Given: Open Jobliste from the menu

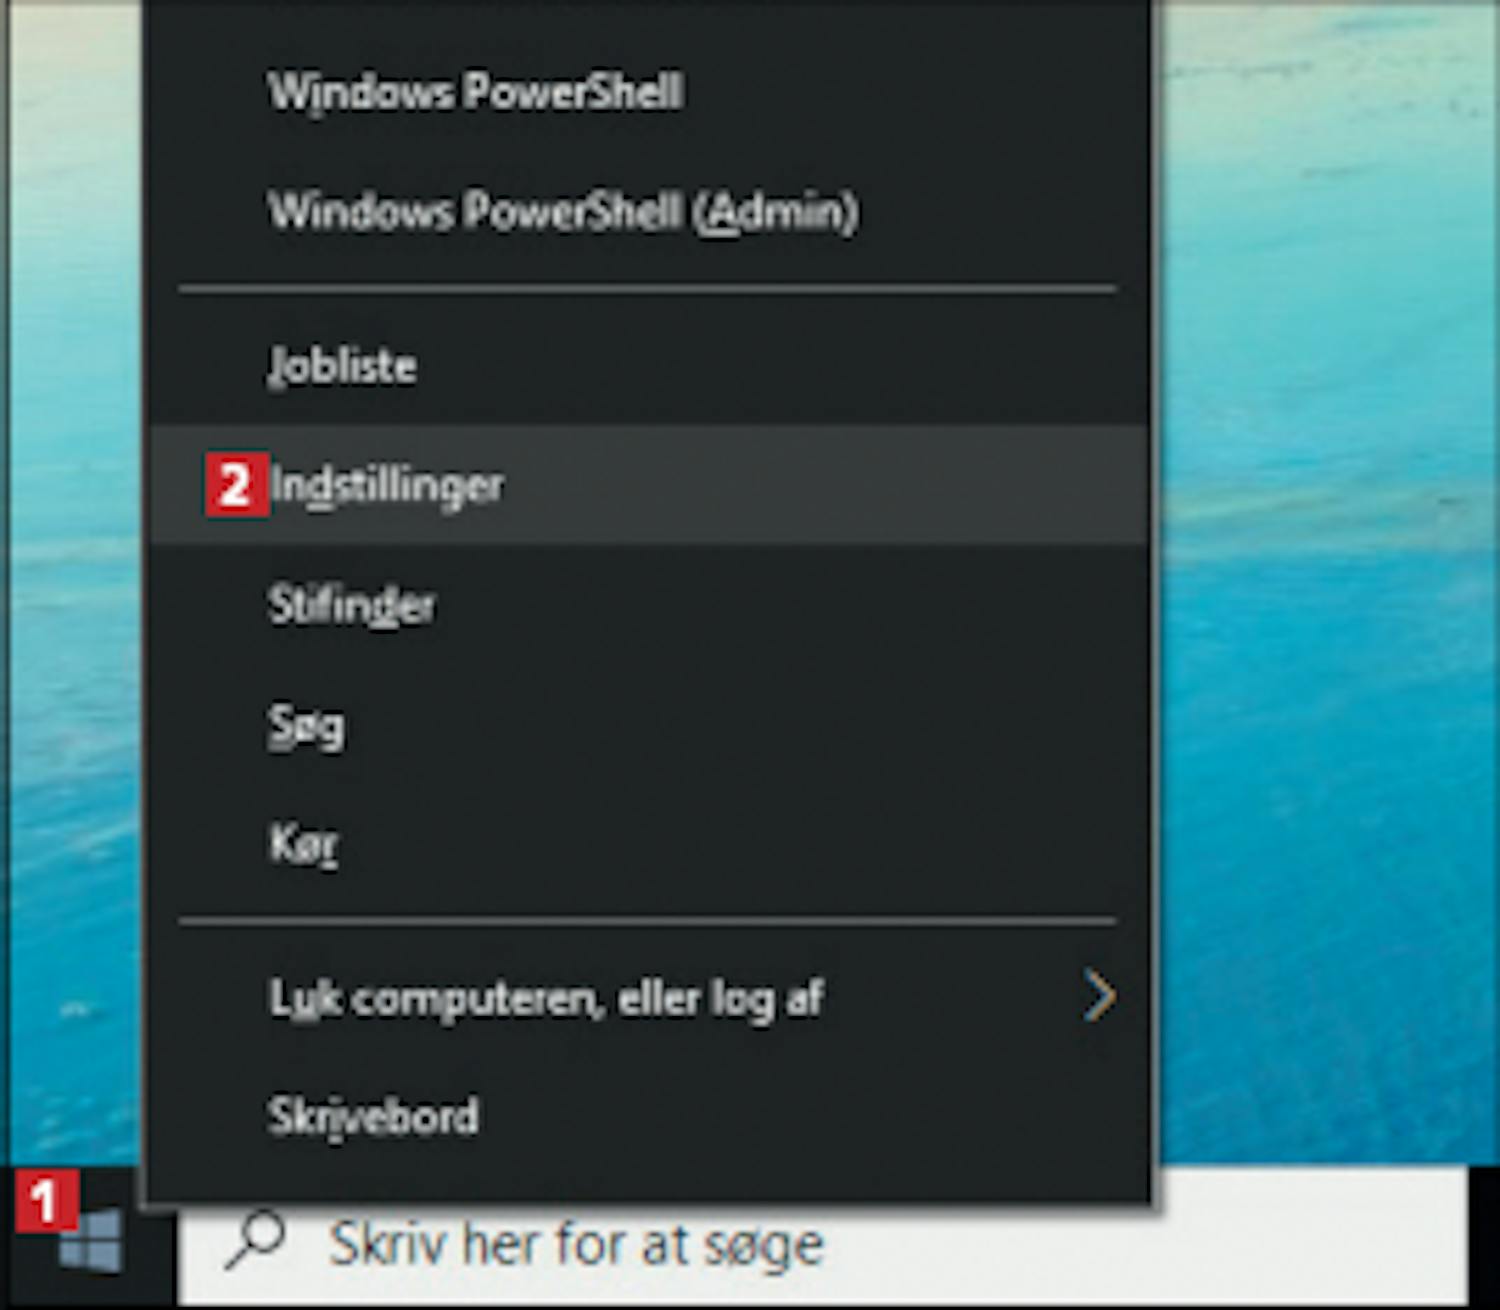Looking at the screenshot, I should click(648, 365).
